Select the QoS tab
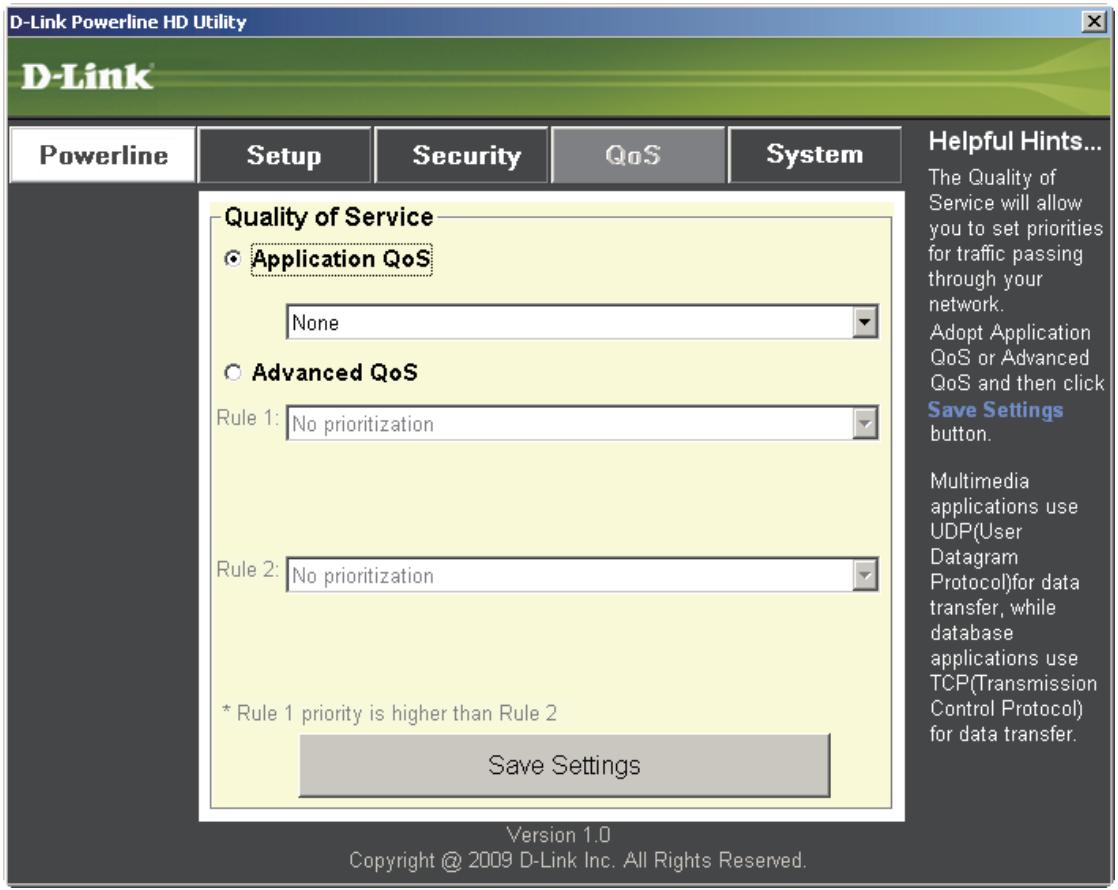The image size is (1118, 890). pyautogui.click(x=638, y=155)
